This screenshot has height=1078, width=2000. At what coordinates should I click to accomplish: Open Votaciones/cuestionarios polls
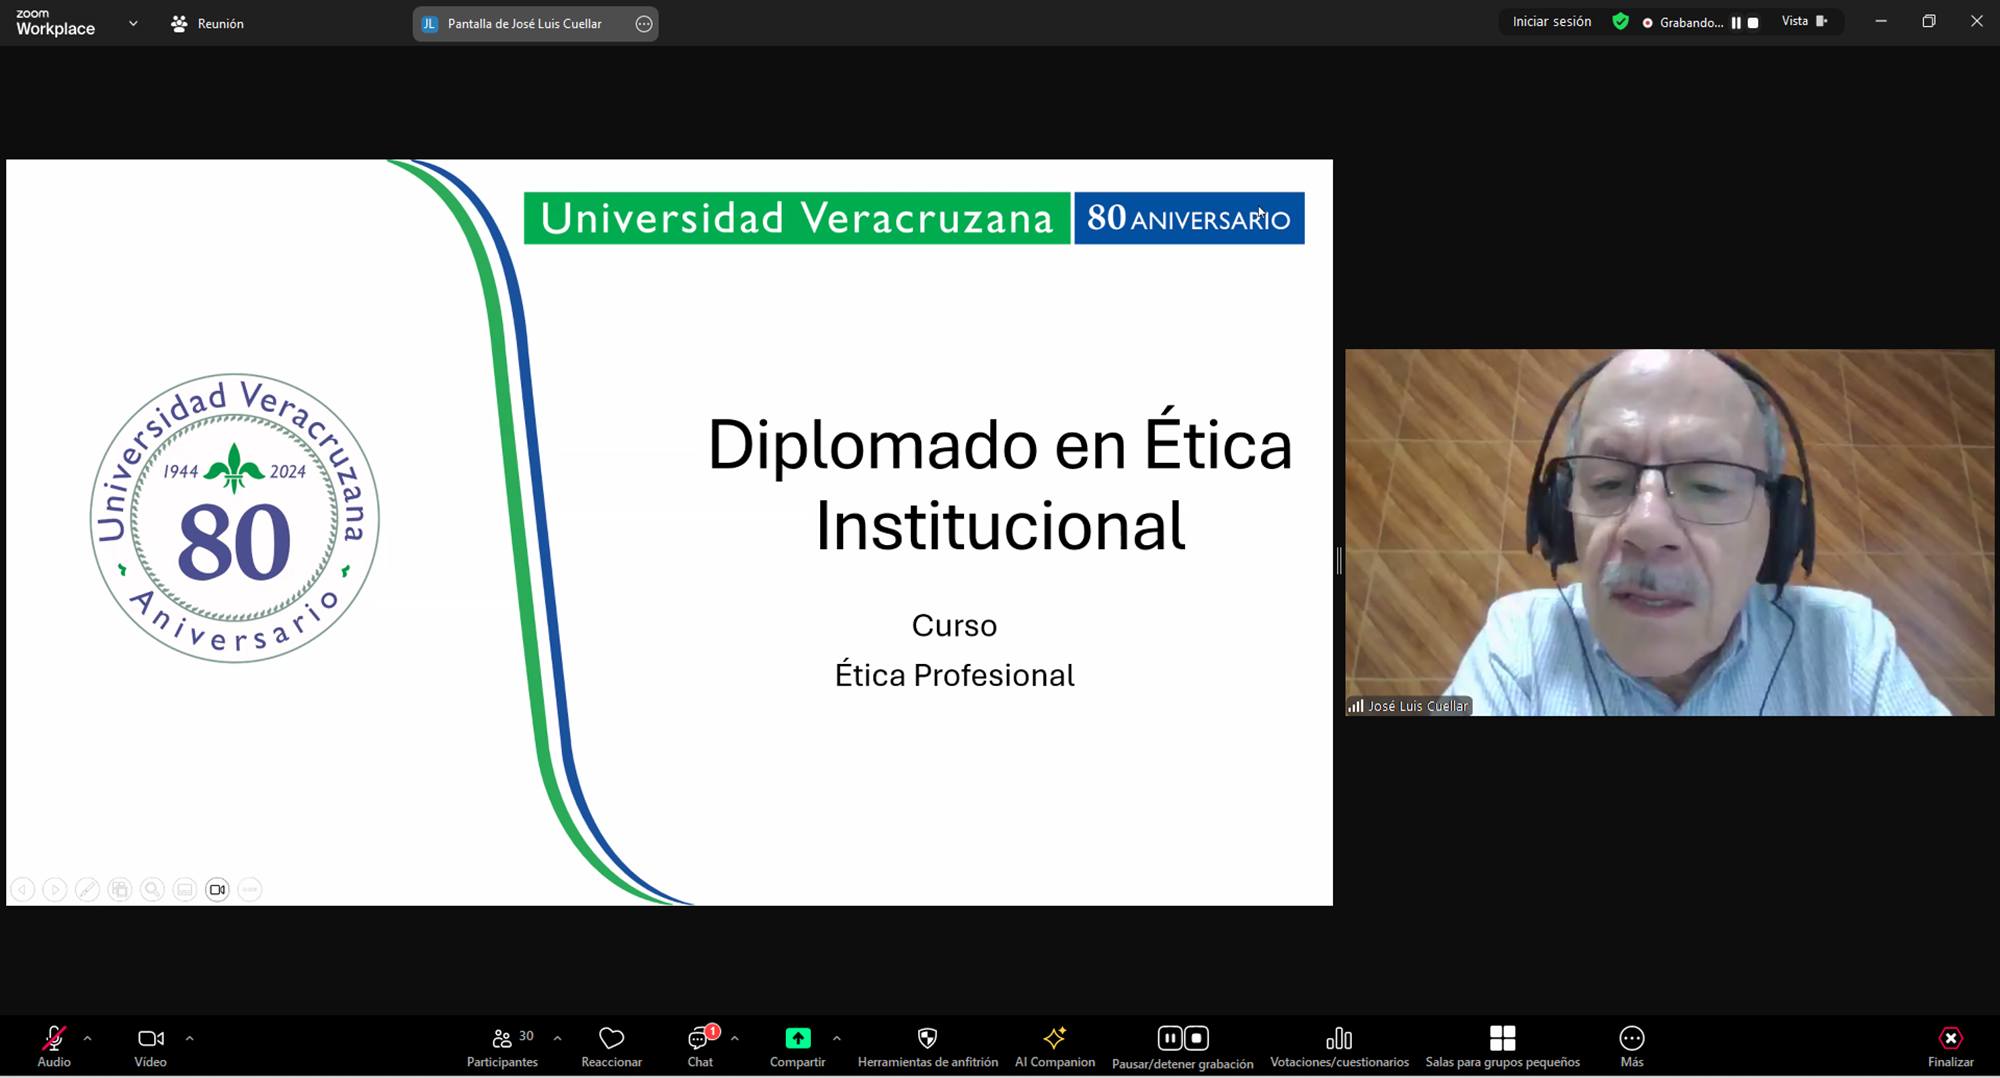[x=1339, y=1046]
